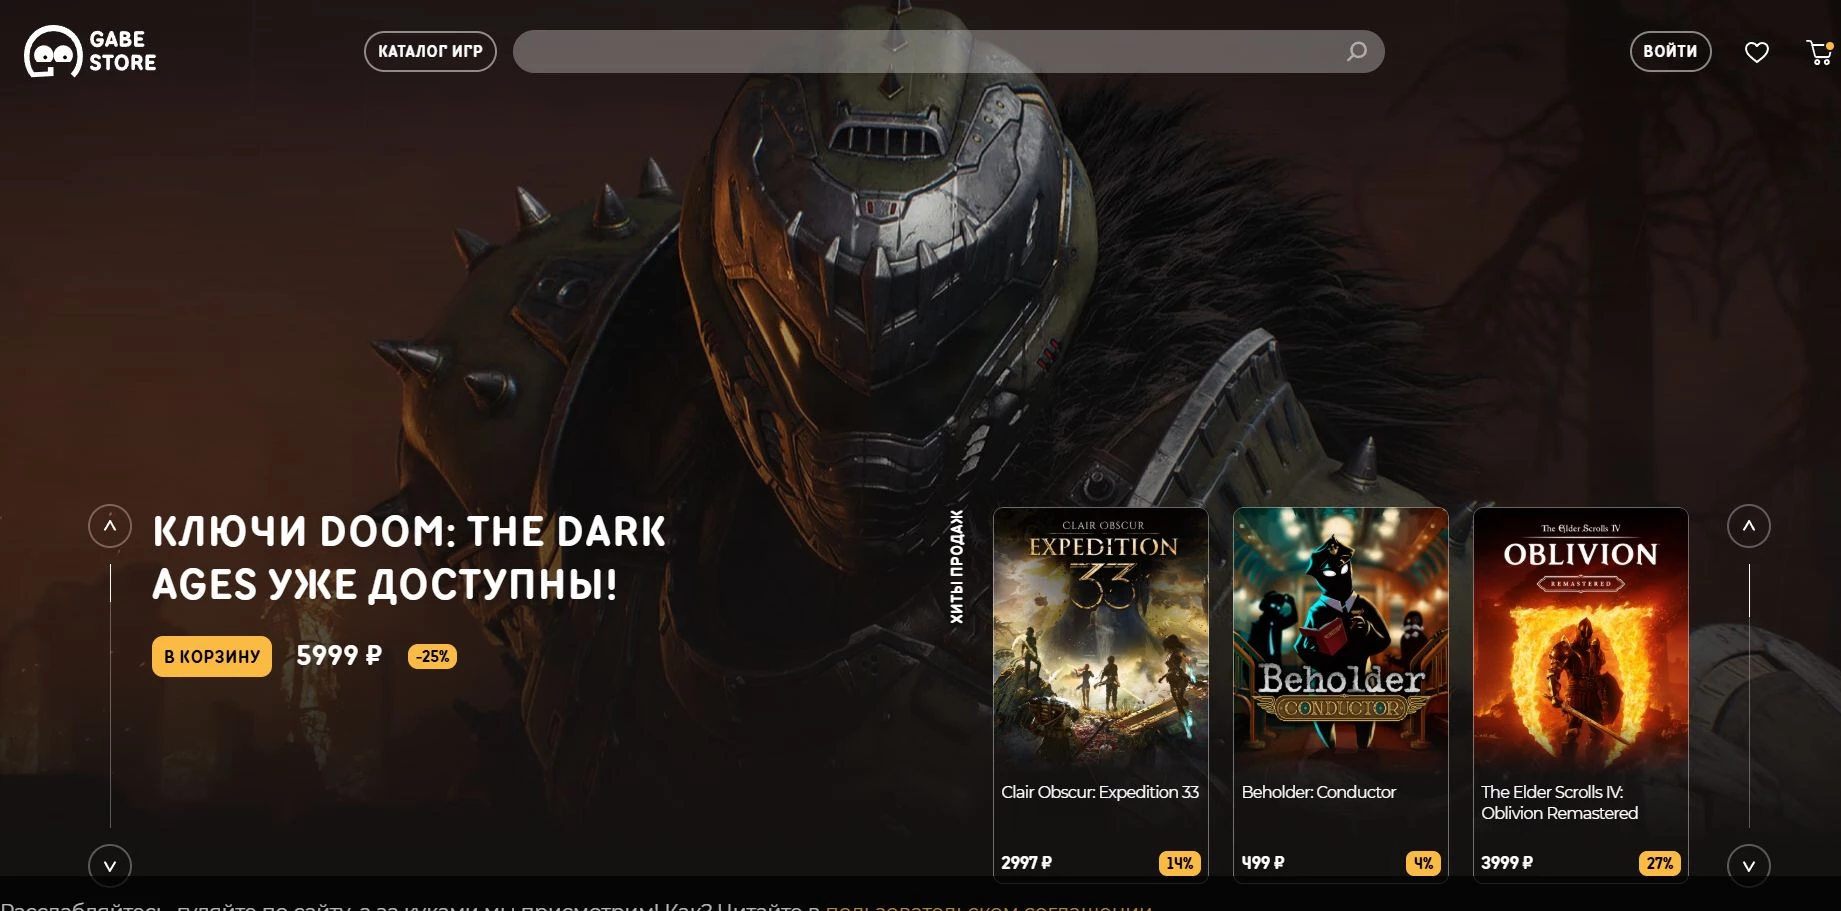This screenshot has width=1841, height=911.
Task: Open Clair Obscur: Expedition 33 cover
Action: [1100, 640]
